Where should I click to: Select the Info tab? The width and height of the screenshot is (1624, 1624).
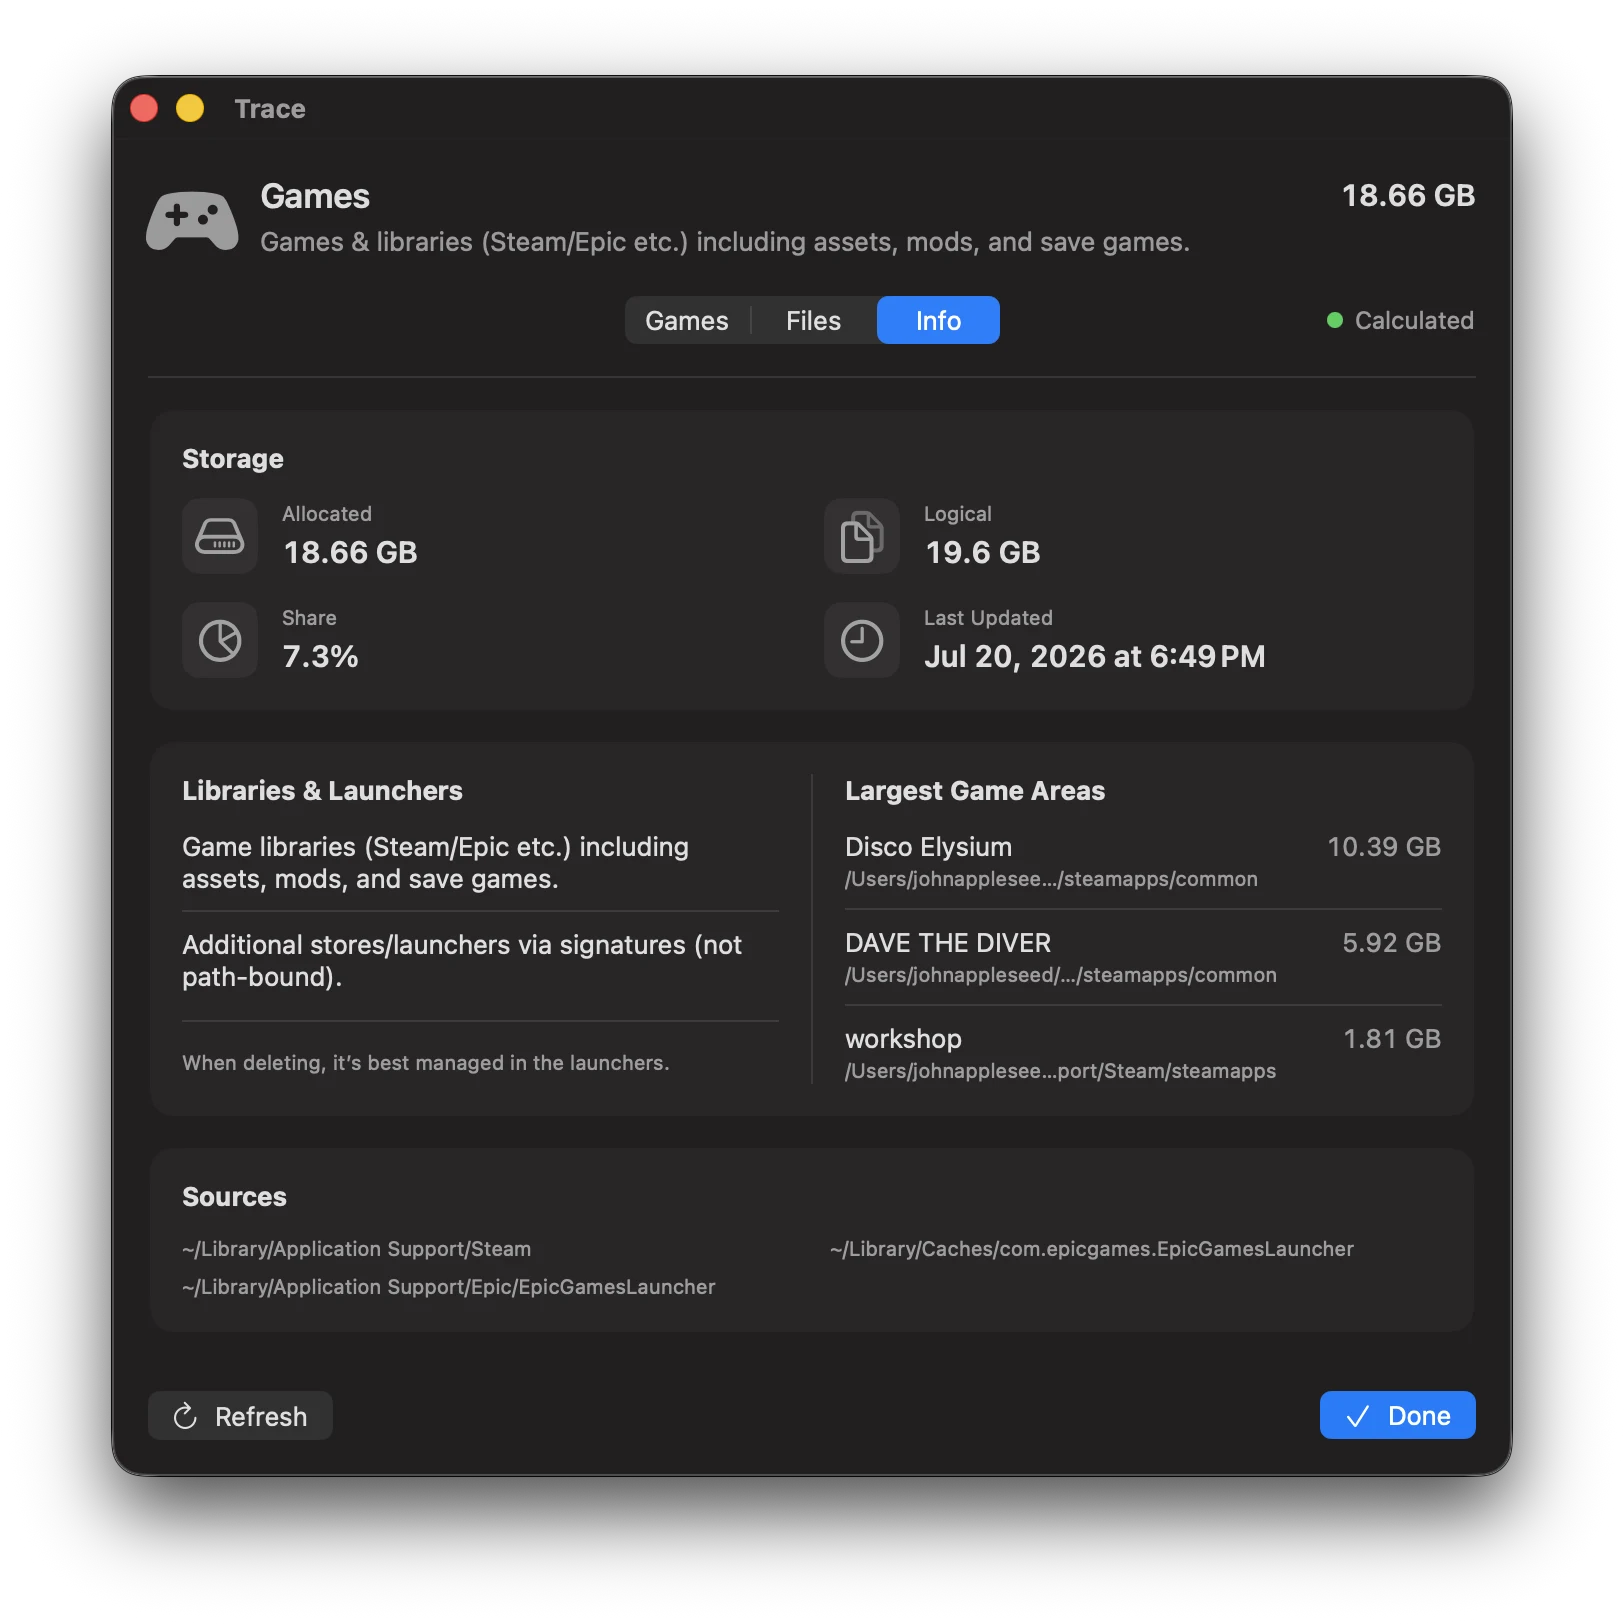click(938, 320)
